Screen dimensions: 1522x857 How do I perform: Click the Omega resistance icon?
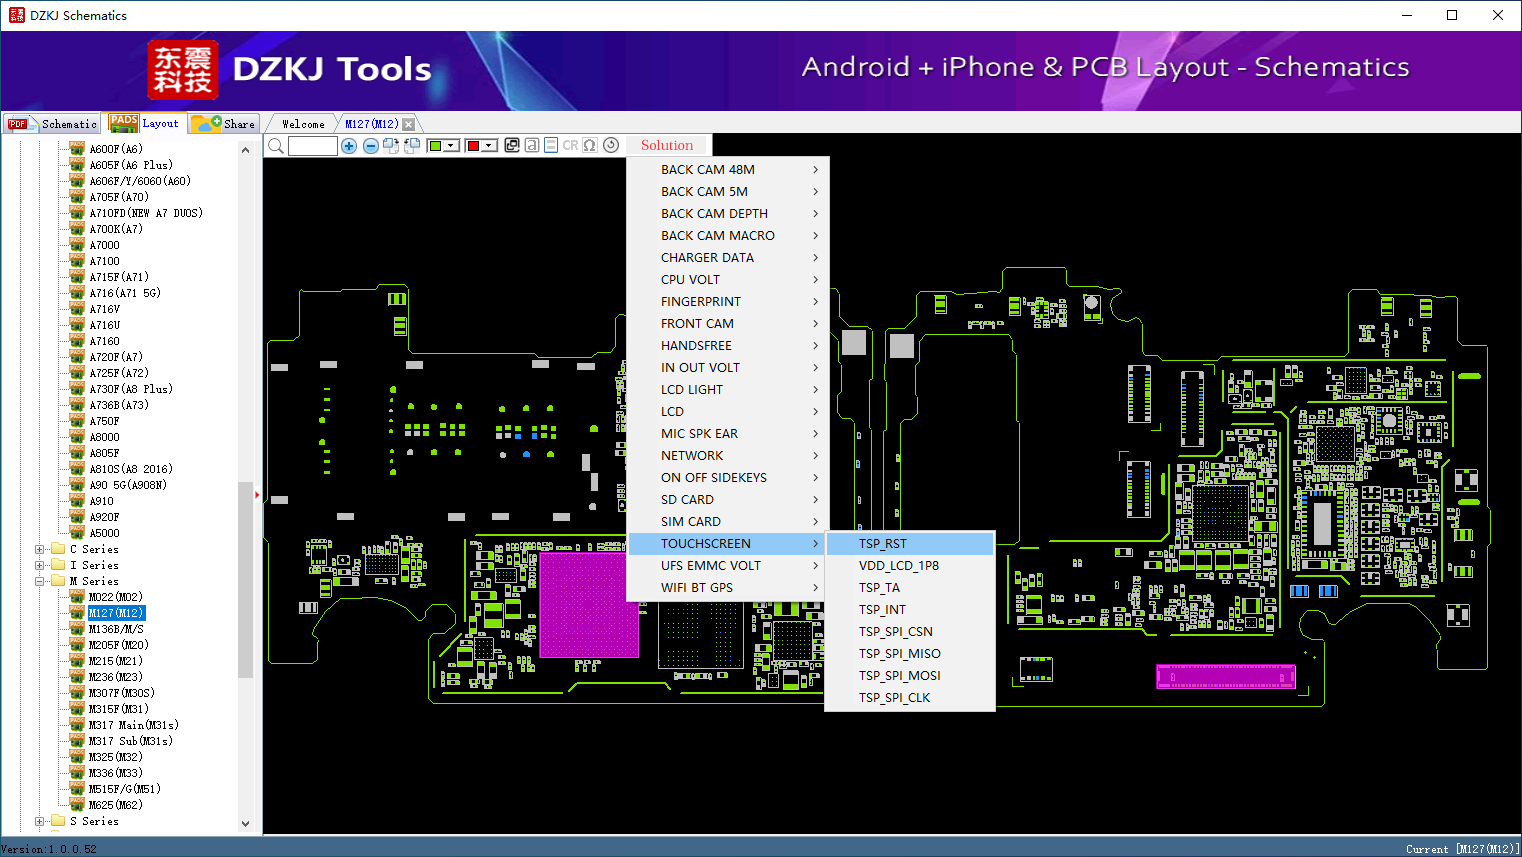(590, 145)
